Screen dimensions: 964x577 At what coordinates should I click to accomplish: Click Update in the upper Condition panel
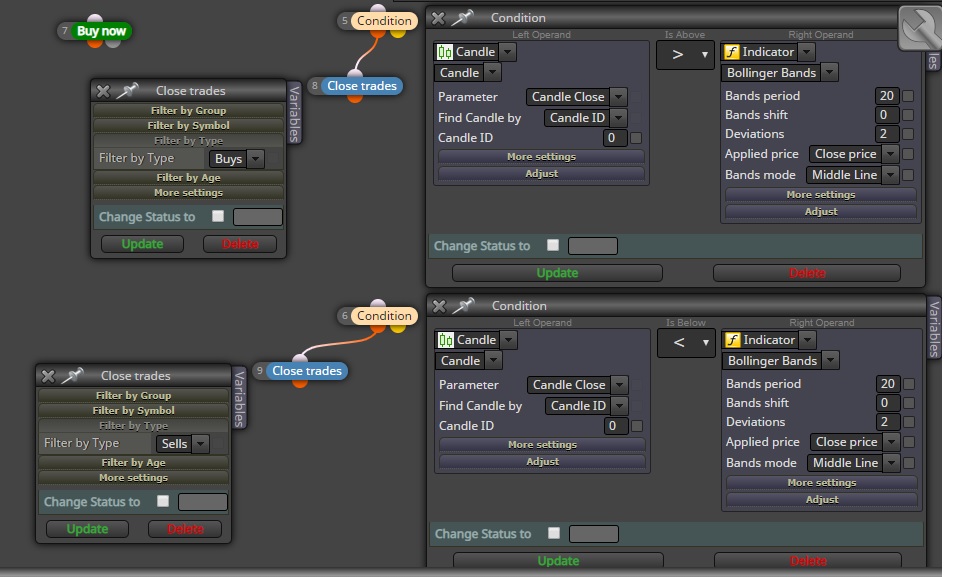coord(557,273)
